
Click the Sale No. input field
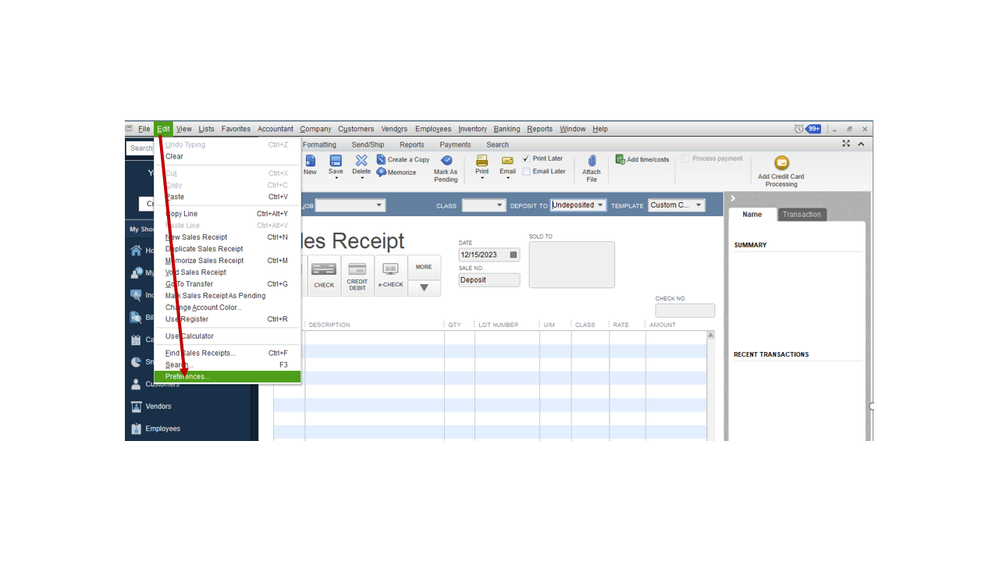tap(489, 280)
